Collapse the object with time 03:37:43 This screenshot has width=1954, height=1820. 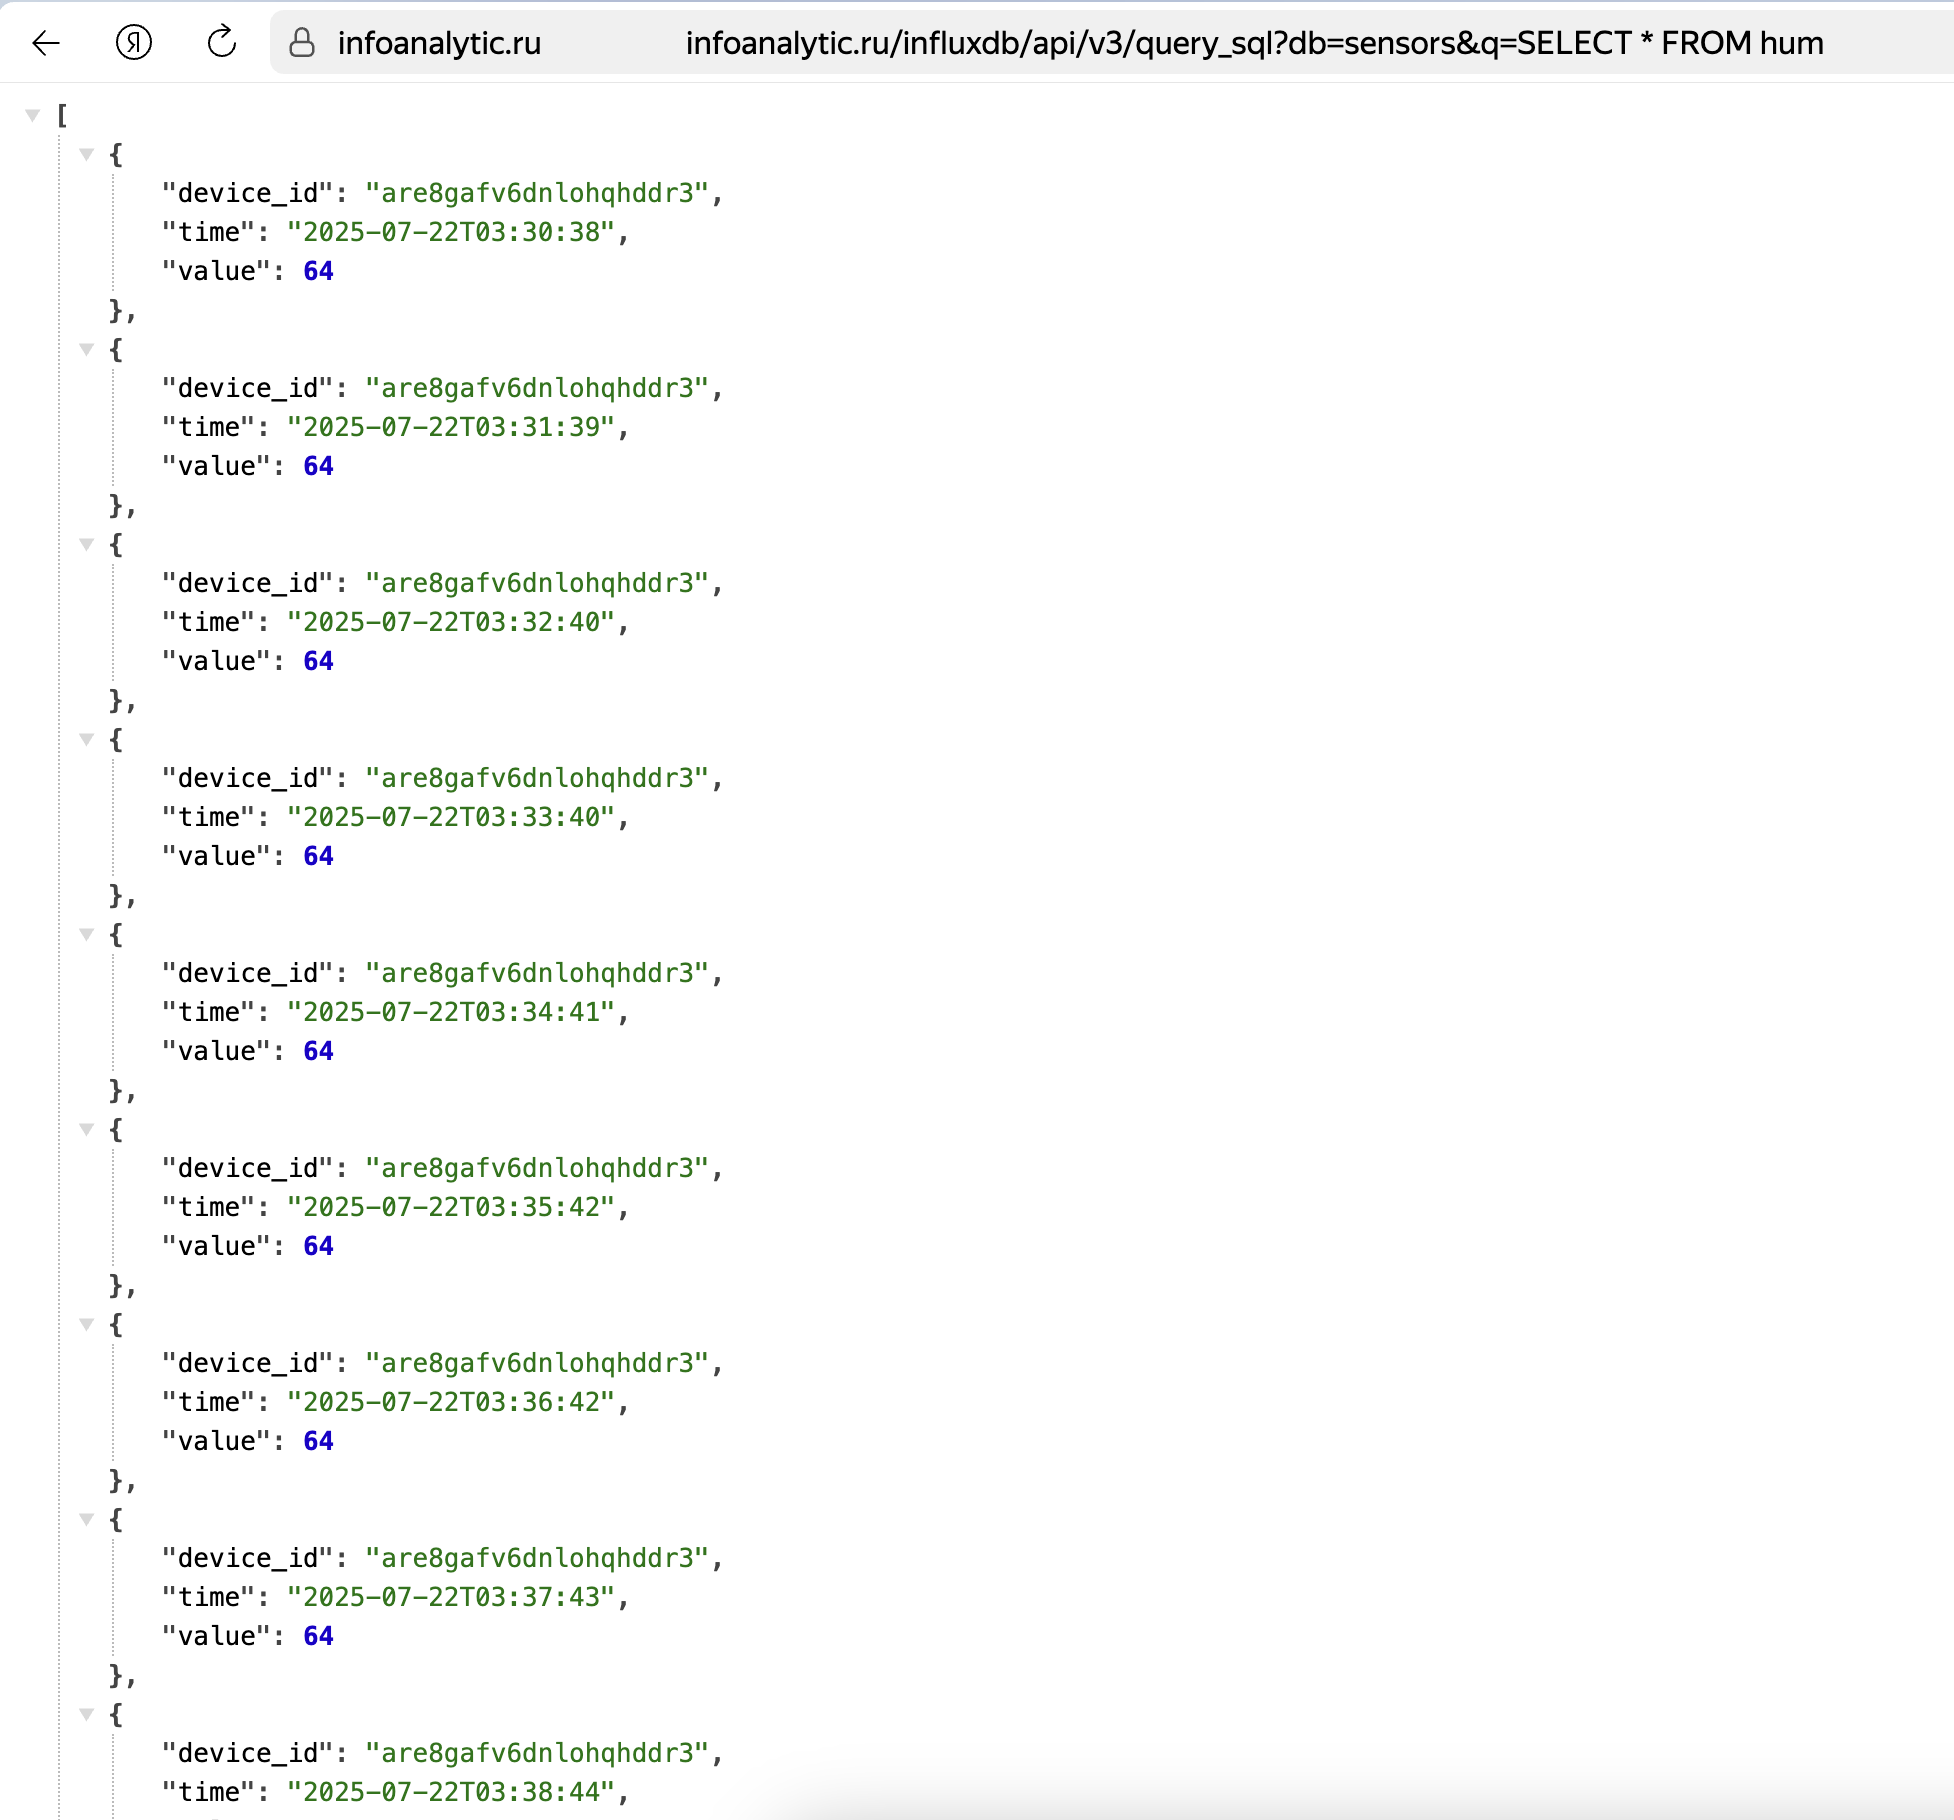(x=87, y=1519)
